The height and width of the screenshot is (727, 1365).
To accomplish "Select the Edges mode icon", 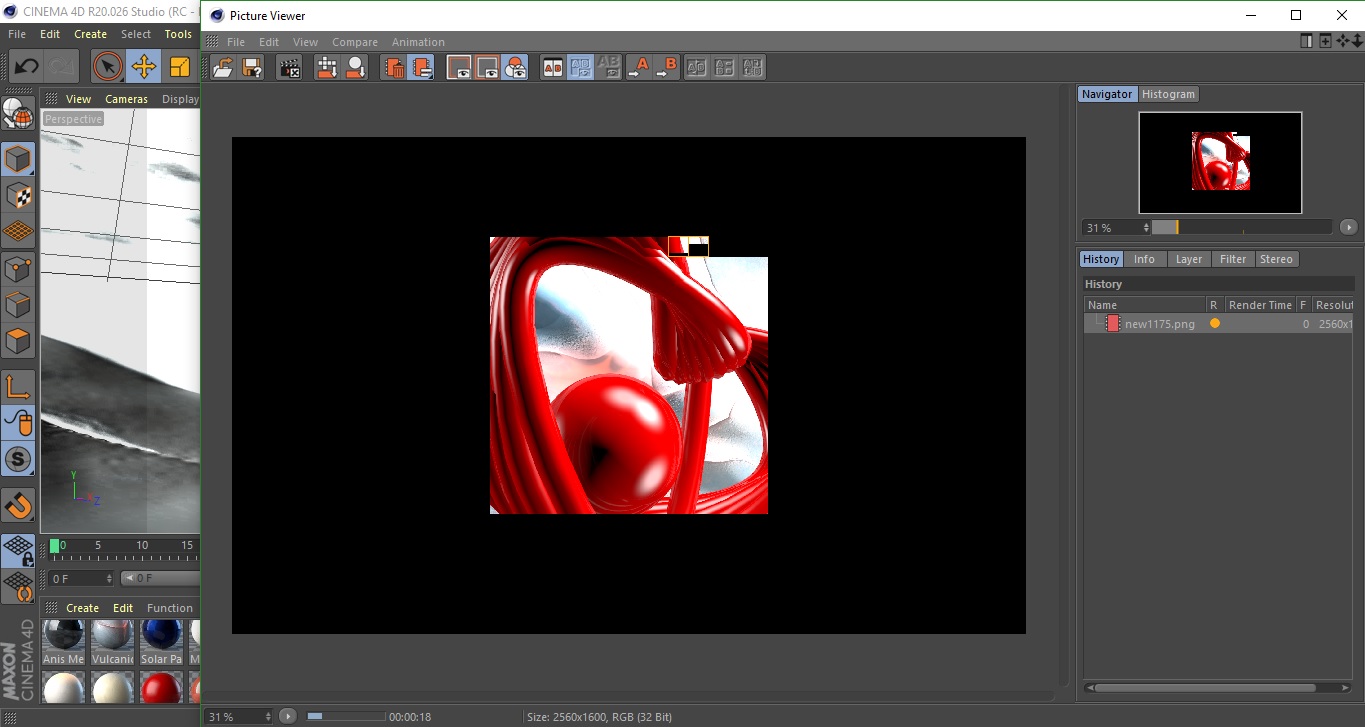I will tap(18, 305).
